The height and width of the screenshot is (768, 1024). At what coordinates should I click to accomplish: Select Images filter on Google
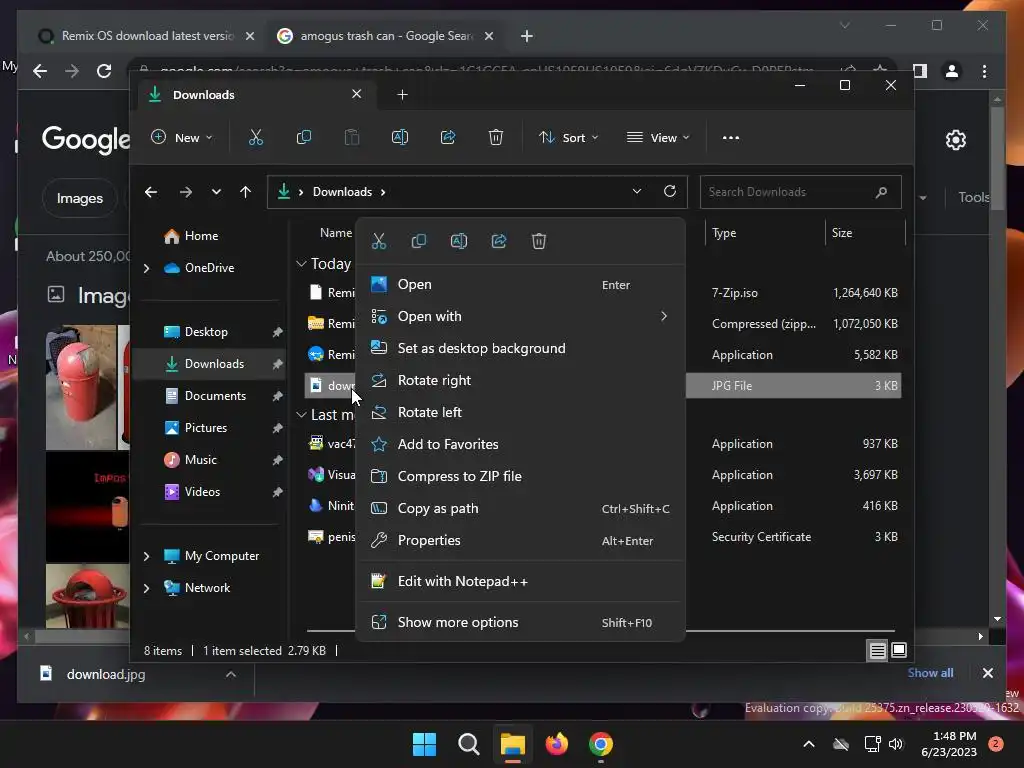click(x=80, y=198)
